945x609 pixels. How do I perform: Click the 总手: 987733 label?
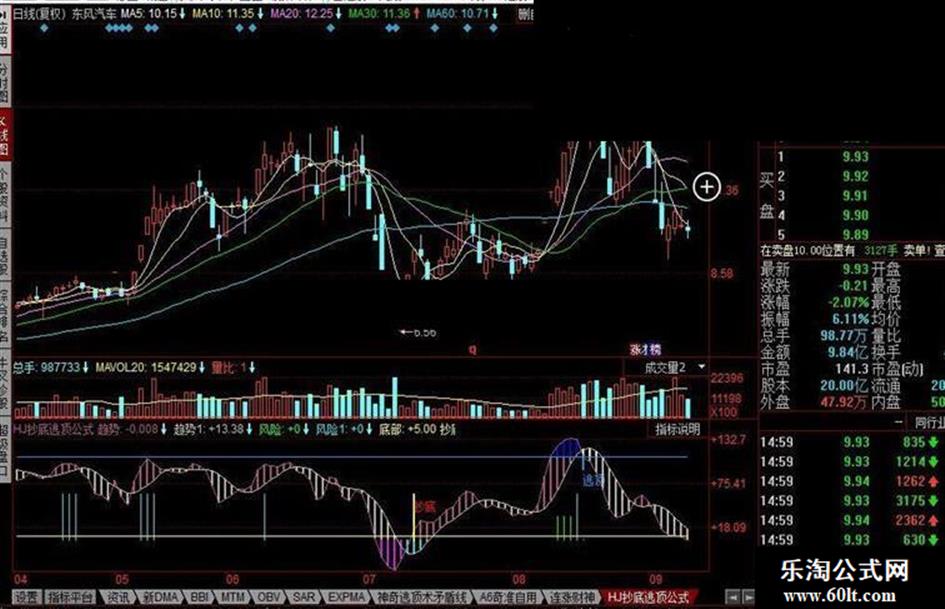pyautogui.click(x=46, y=367)
